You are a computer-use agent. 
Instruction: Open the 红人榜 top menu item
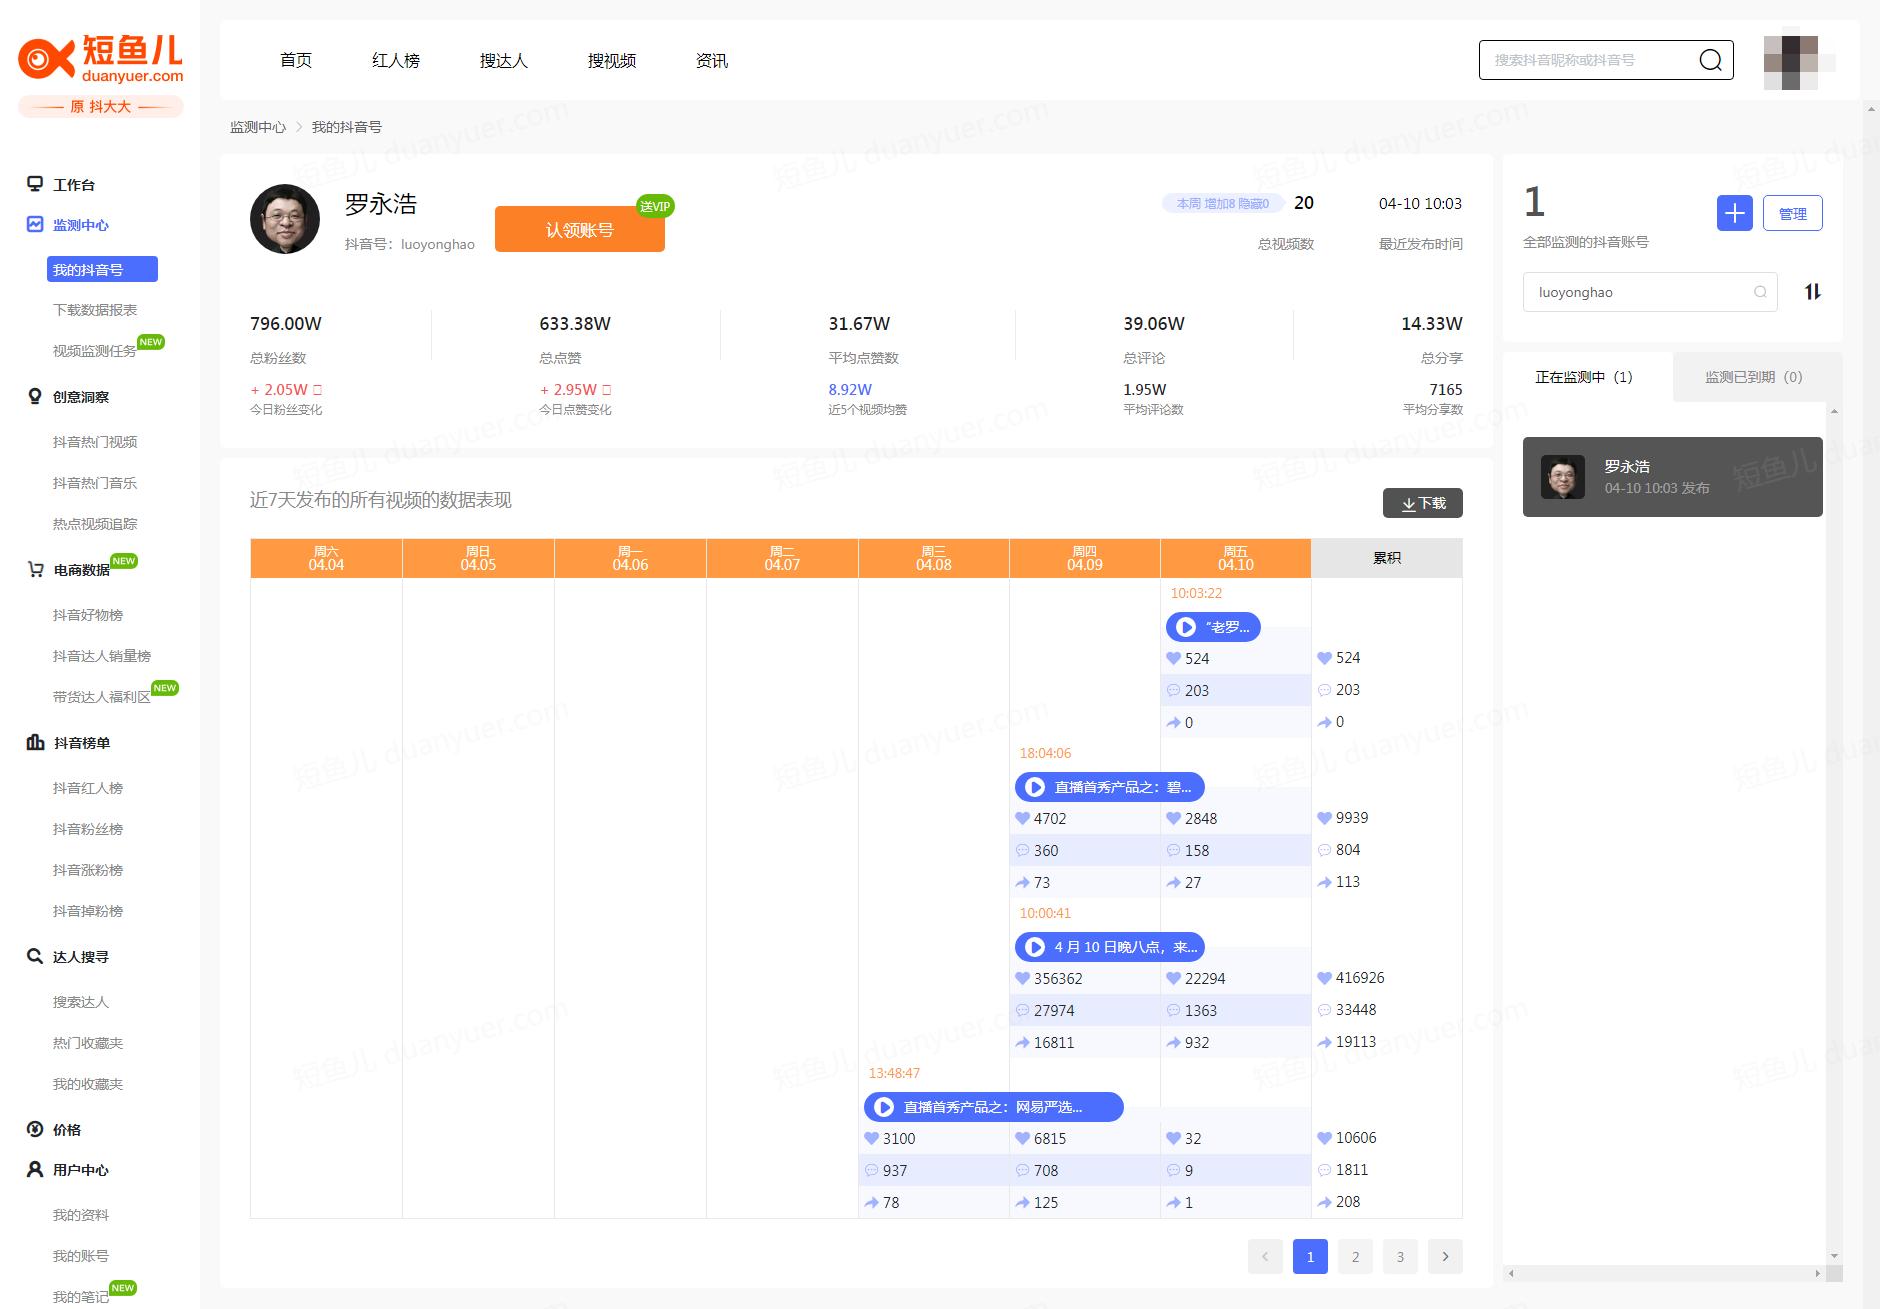tap(395, 61)
